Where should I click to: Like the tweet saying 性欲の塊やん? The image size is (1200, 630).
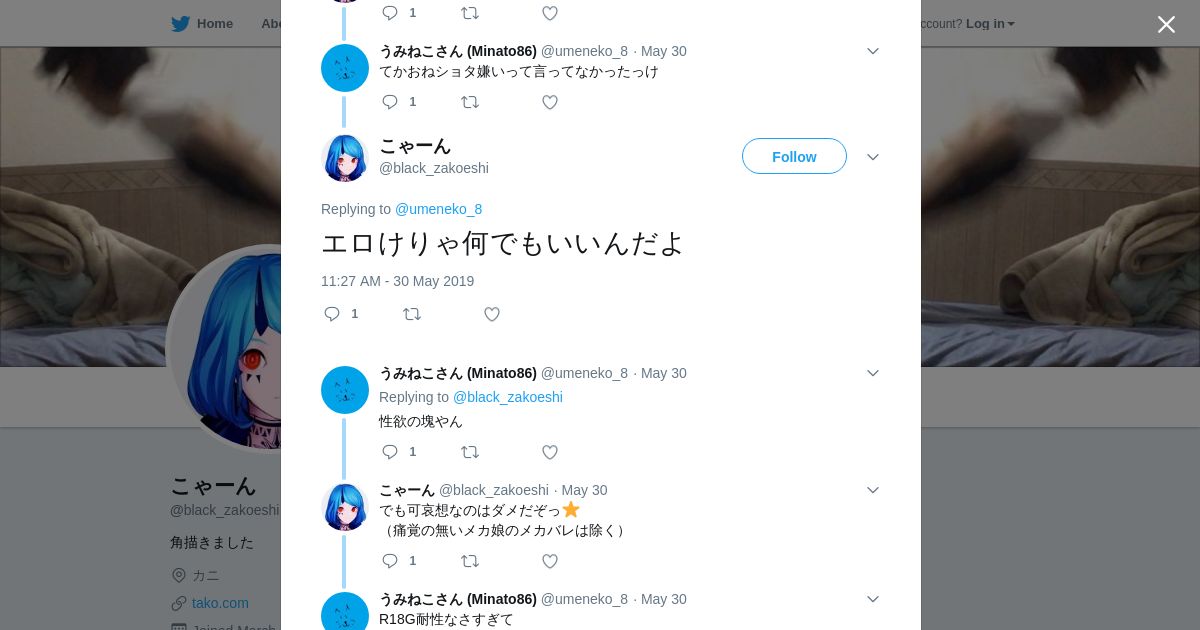point(550,452)
